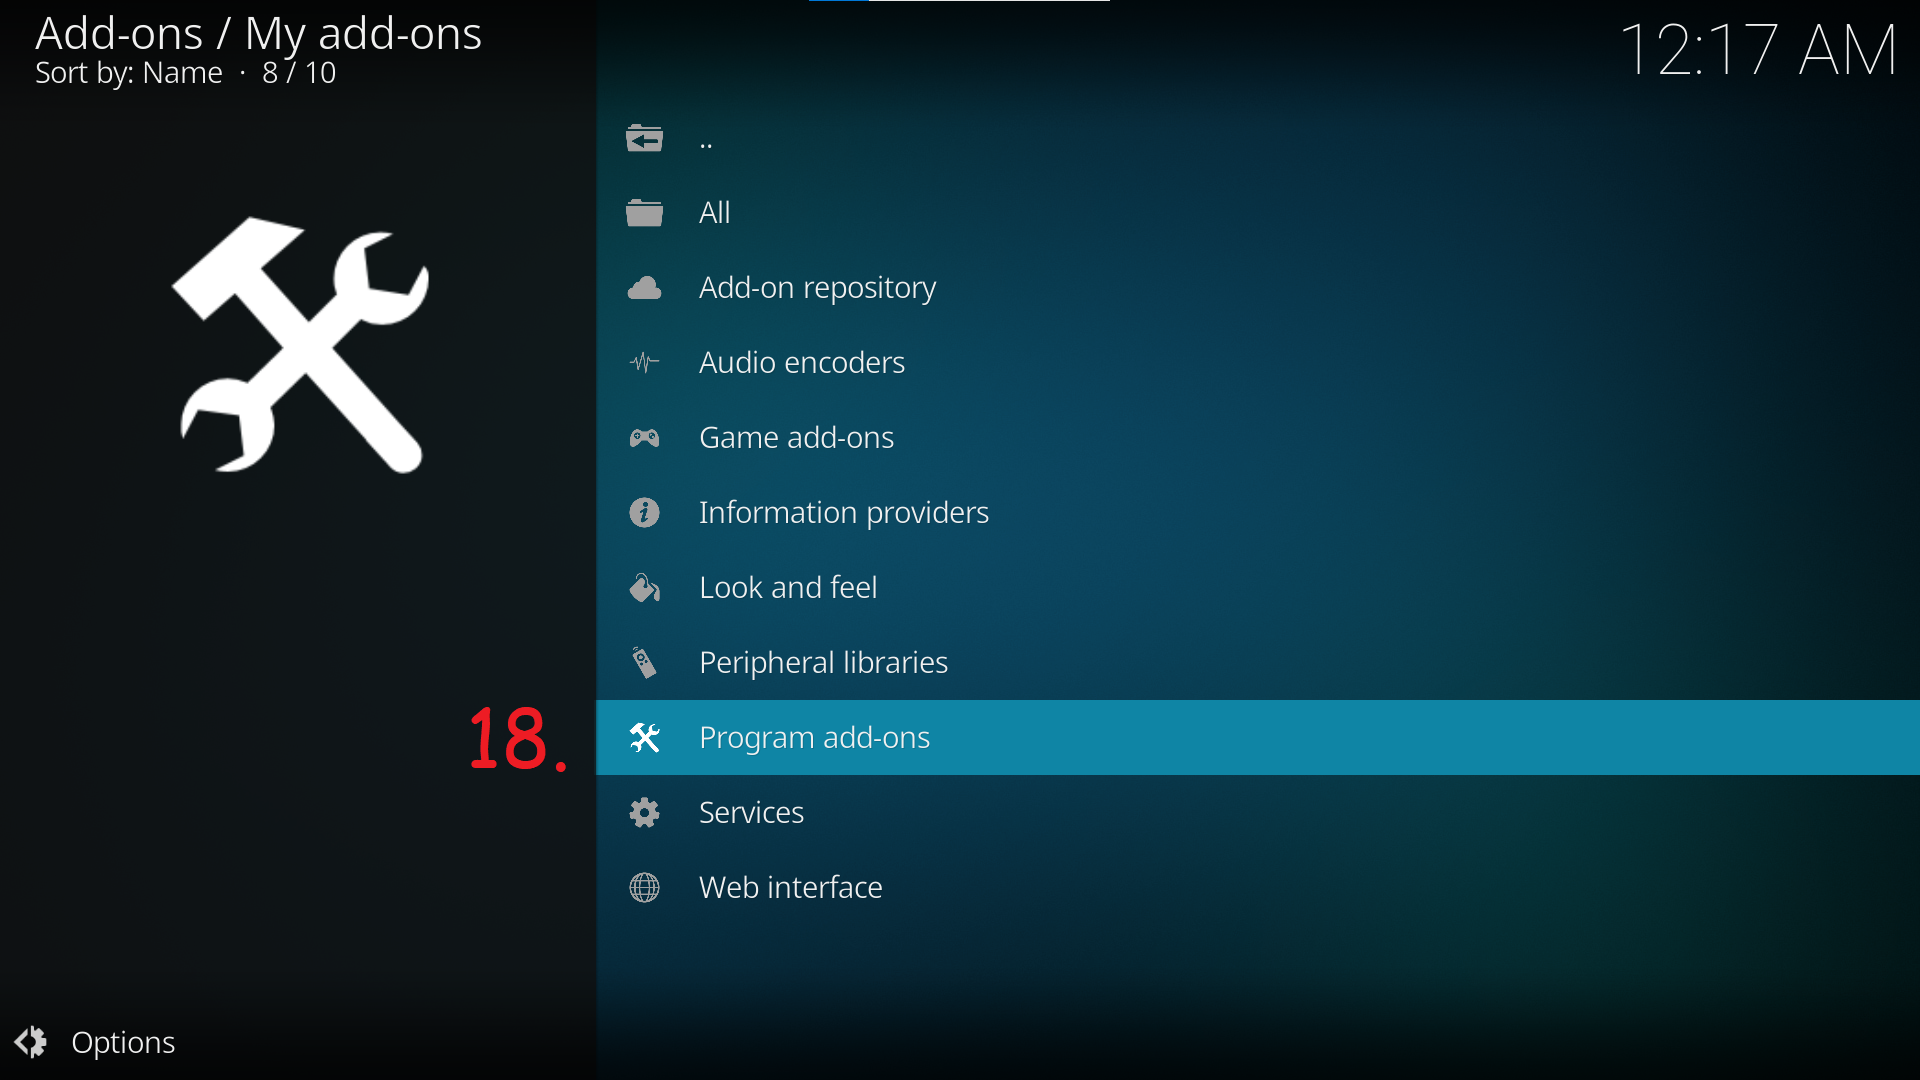Click the globe icon for Web interface

point(644,888)
